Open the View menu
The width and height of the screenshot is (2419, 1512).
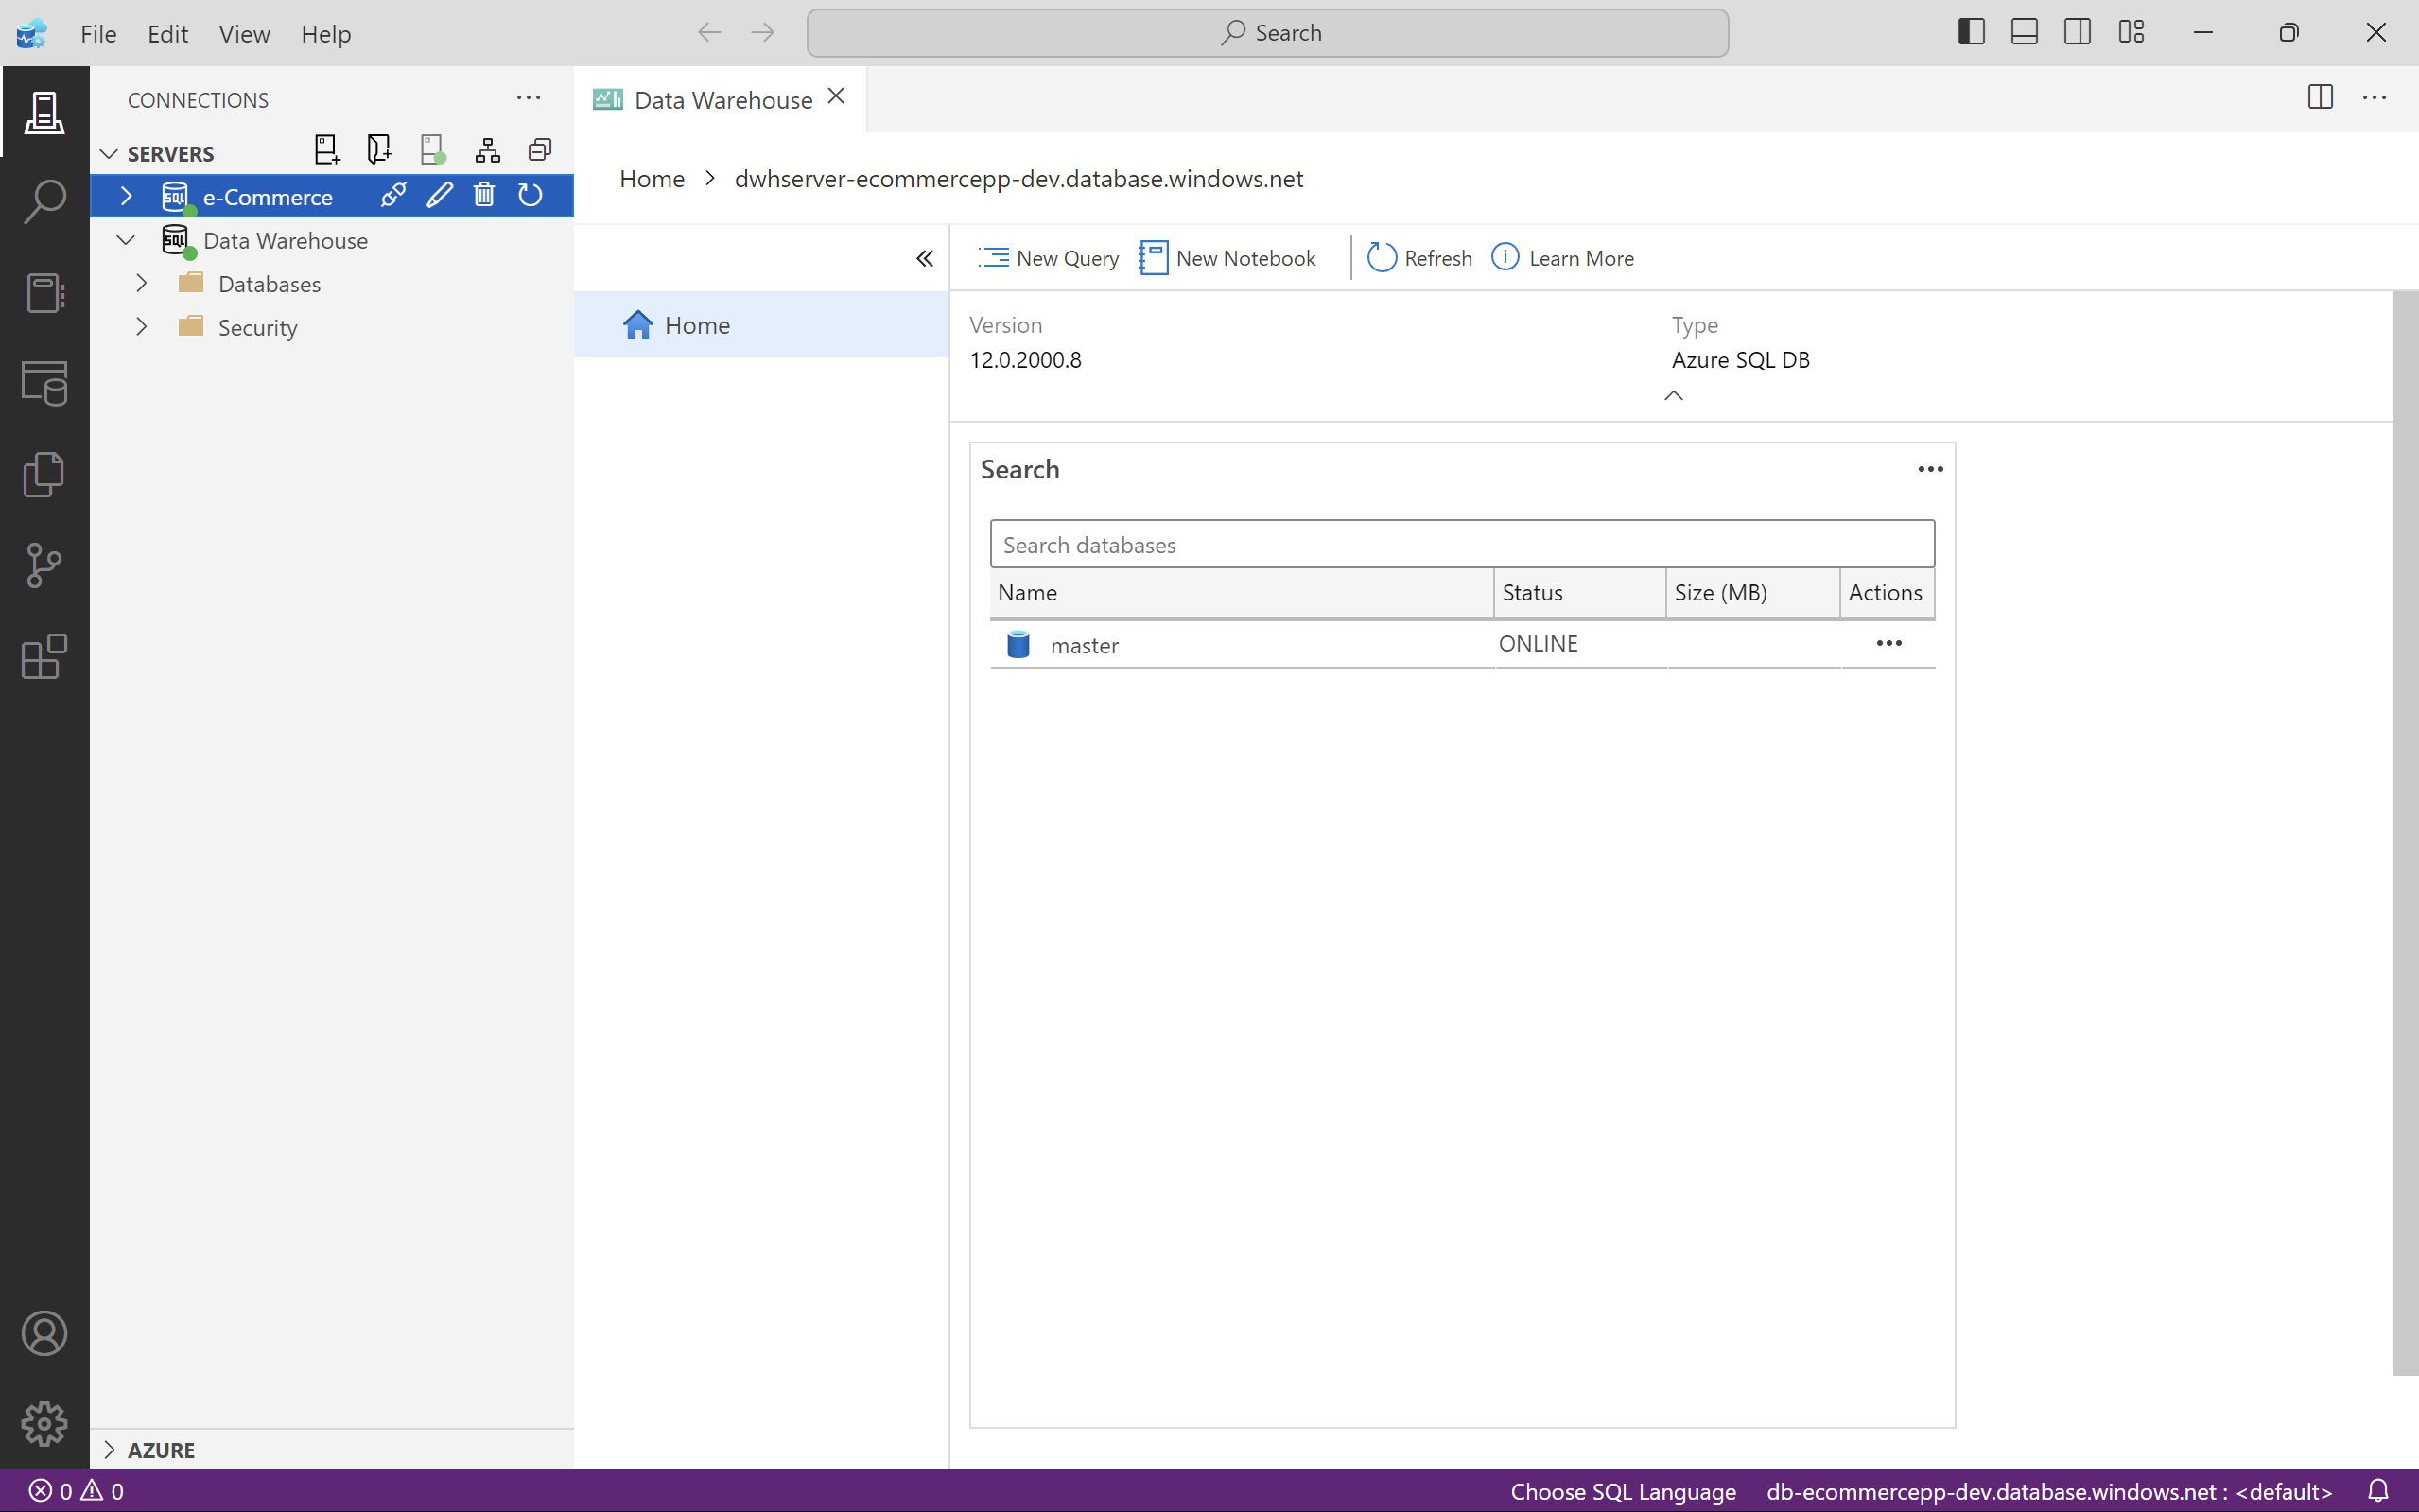pyautogui.click(x=244, y=34)
